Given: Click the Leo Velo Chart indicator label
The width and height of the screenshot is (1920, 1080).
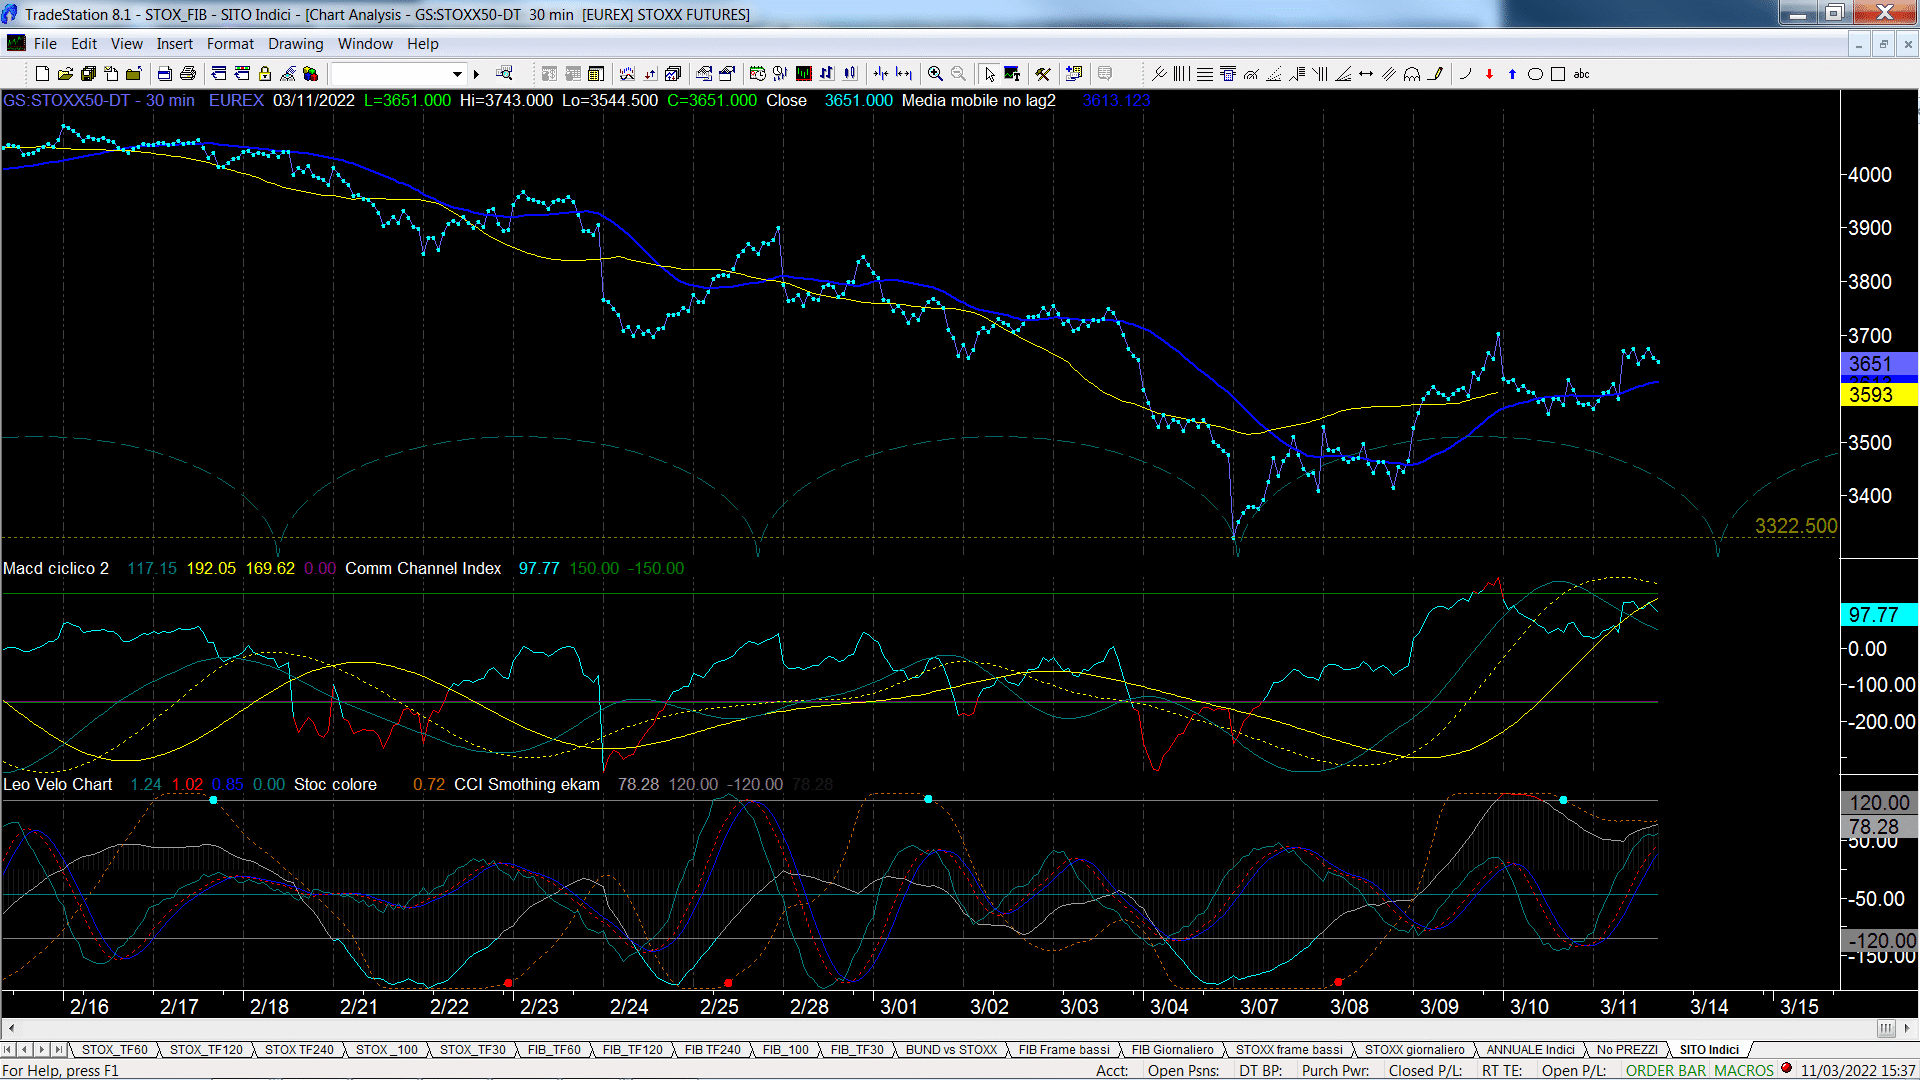Looking at the screenshot, I should pos(58,784).
